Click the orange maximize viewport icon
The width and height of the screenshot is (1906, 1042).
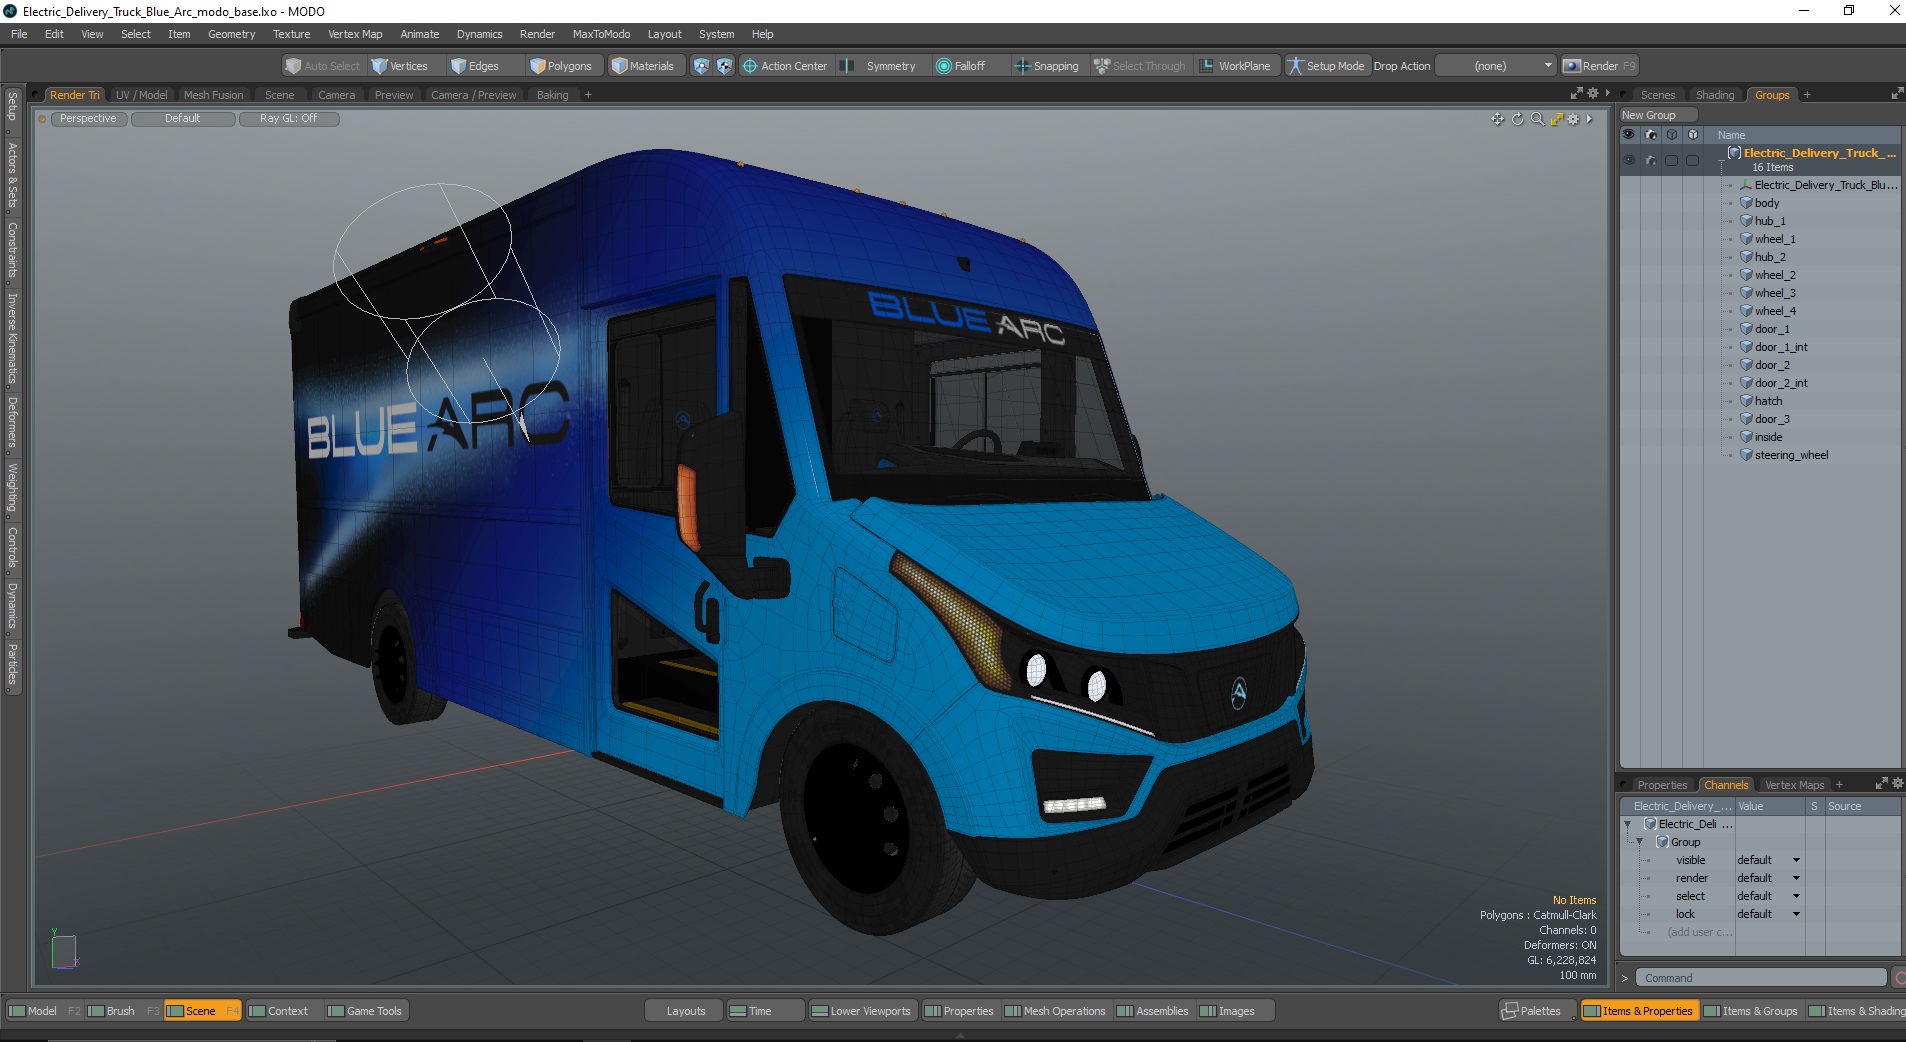(1557, 119)
